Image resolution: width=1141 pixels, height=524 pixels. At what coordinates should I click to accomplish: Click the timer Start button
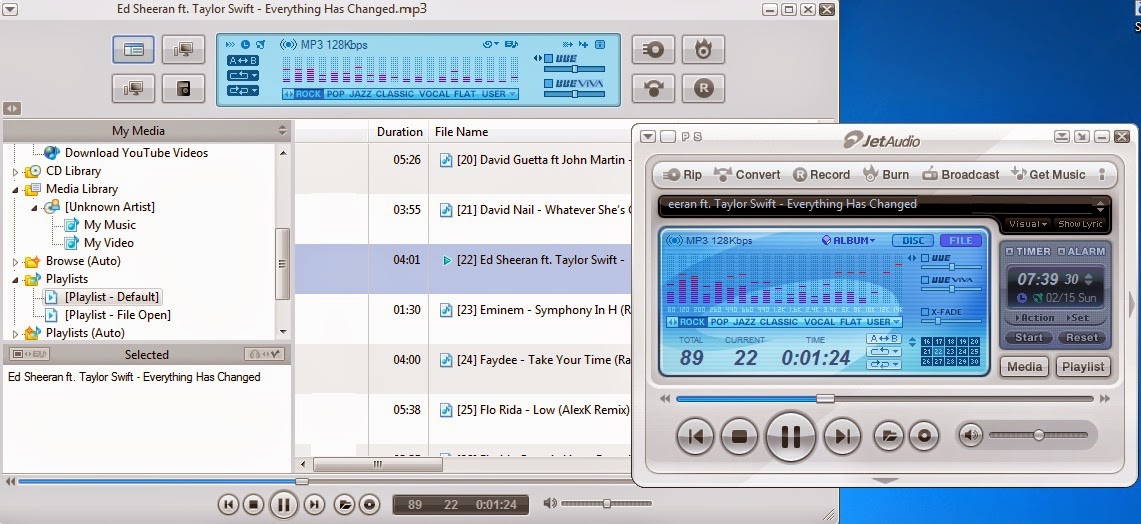coord(1029,338)
